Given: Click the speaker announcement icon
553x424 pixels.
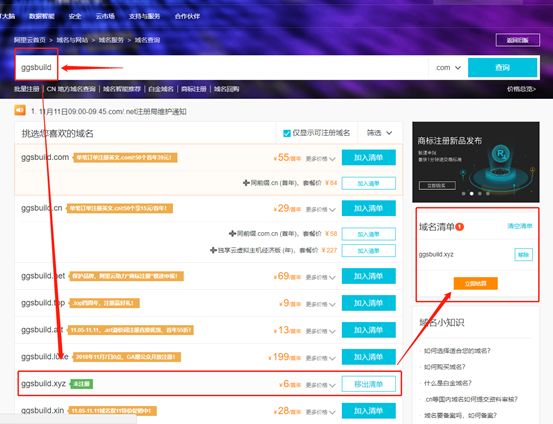Looking at the screenshot, I should 20,110.
